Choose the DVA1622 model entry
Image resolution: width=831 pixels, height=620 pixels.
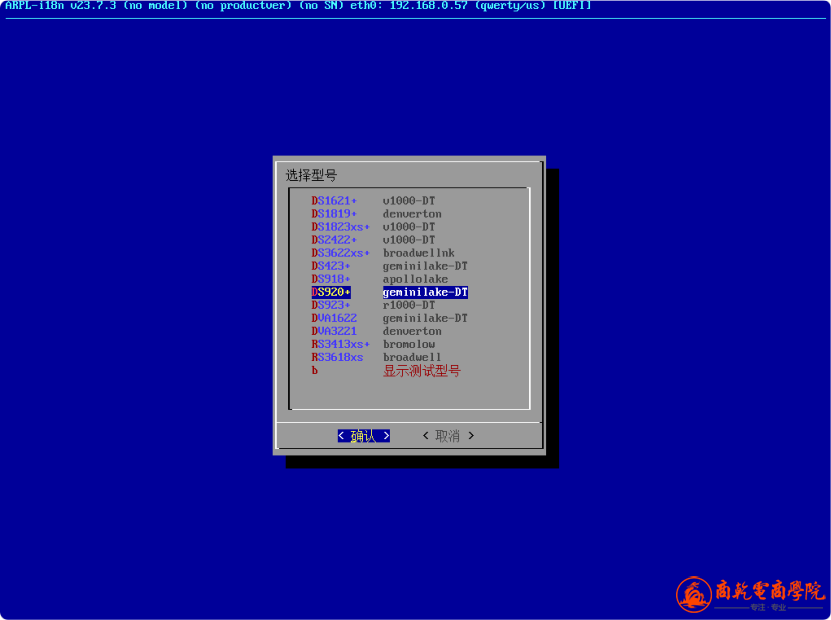pos(390,318)
